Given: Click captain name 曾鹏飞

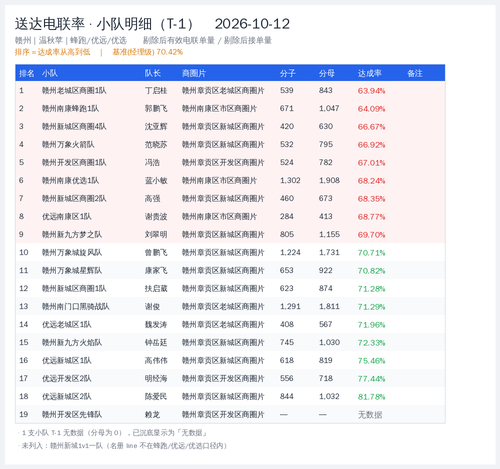Looking at the screenshot, I should pyautogui.click(x=156, y=252).
